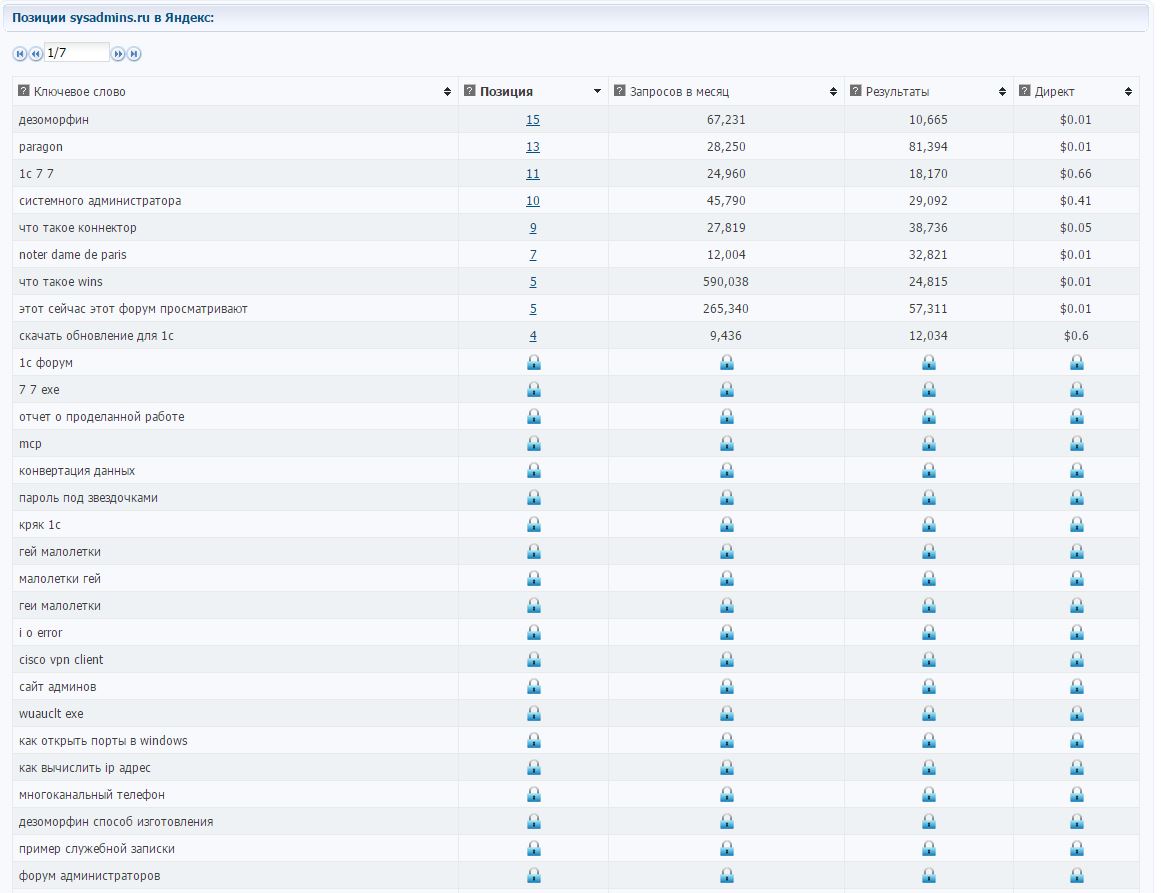The image size is (1161, 893).
Task: Click help icon next to Директ header
Action: point(1025,91)
